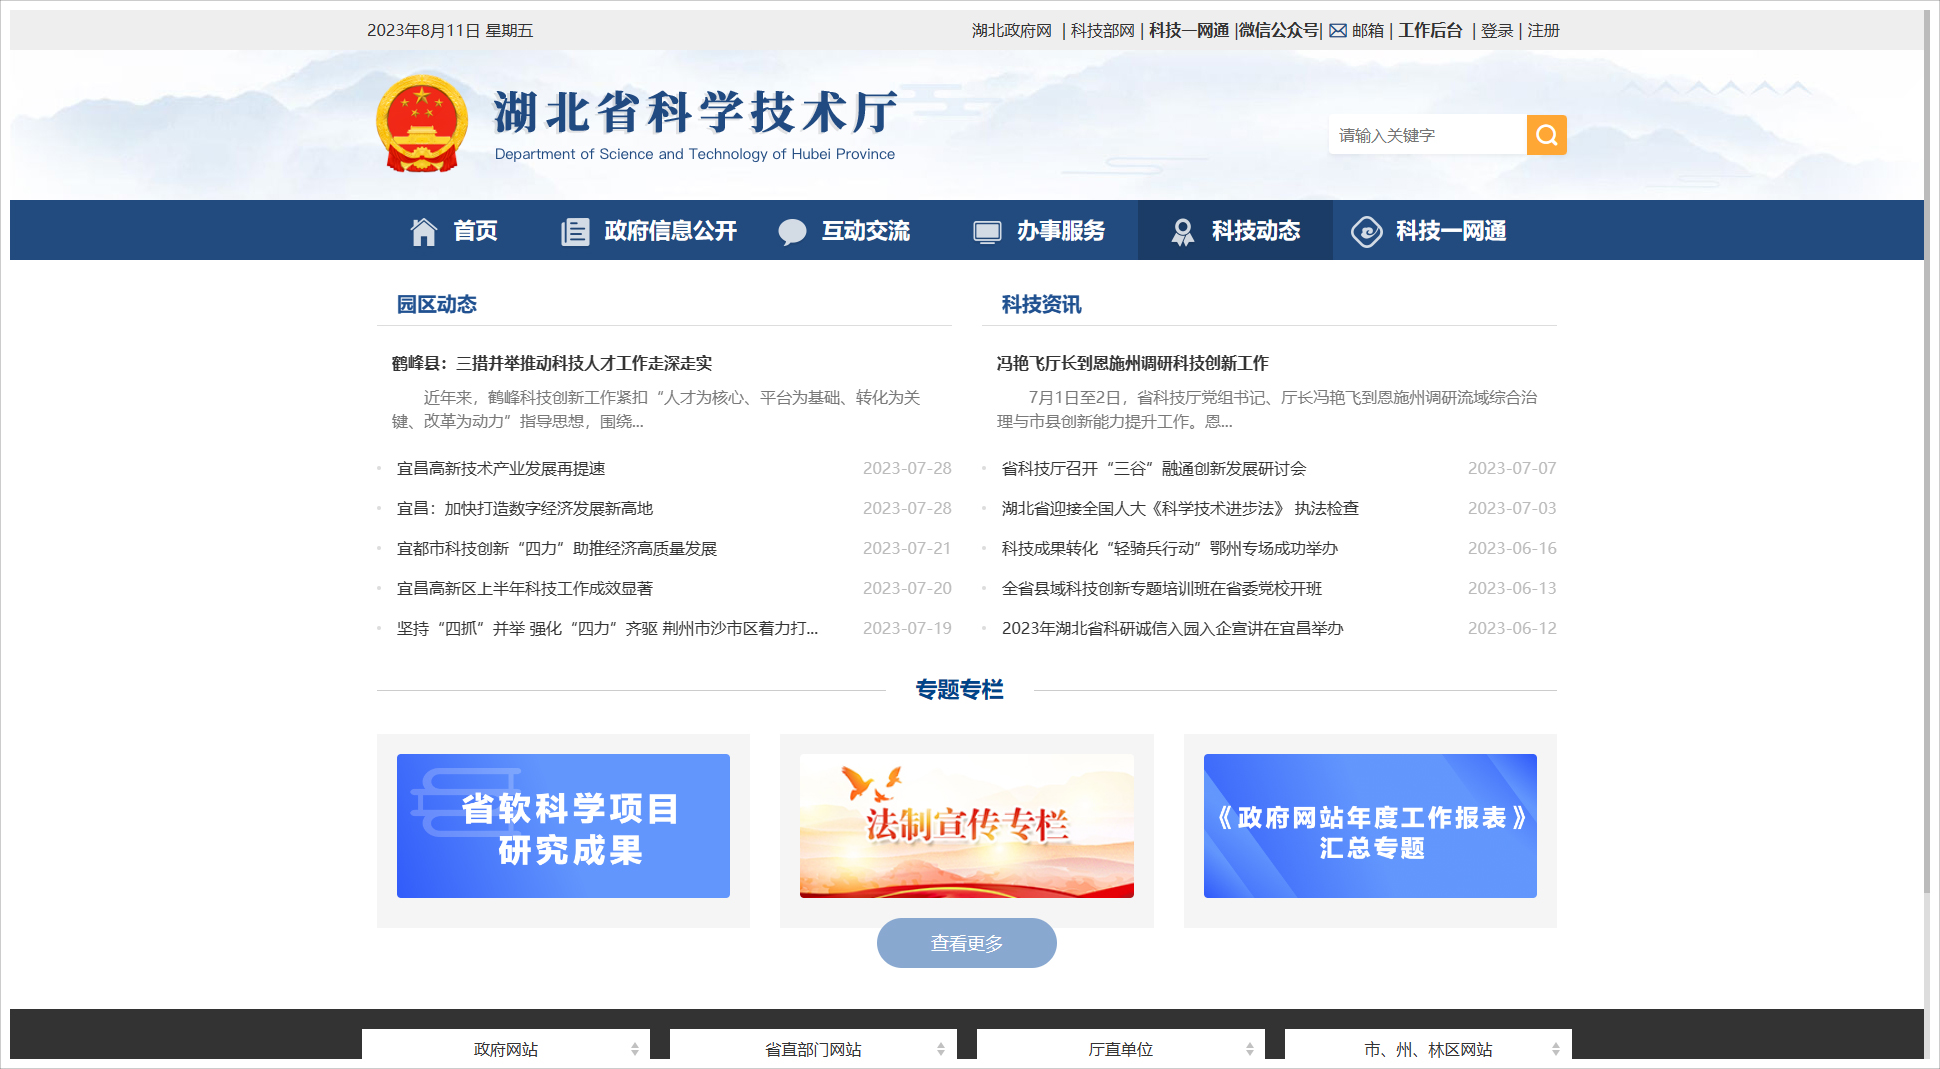Image resolution: width=1940 pixels, height=1069 pixels.
Task: Click the keyword search input field
Action: pyautogui.click(x=1427, y=135)
